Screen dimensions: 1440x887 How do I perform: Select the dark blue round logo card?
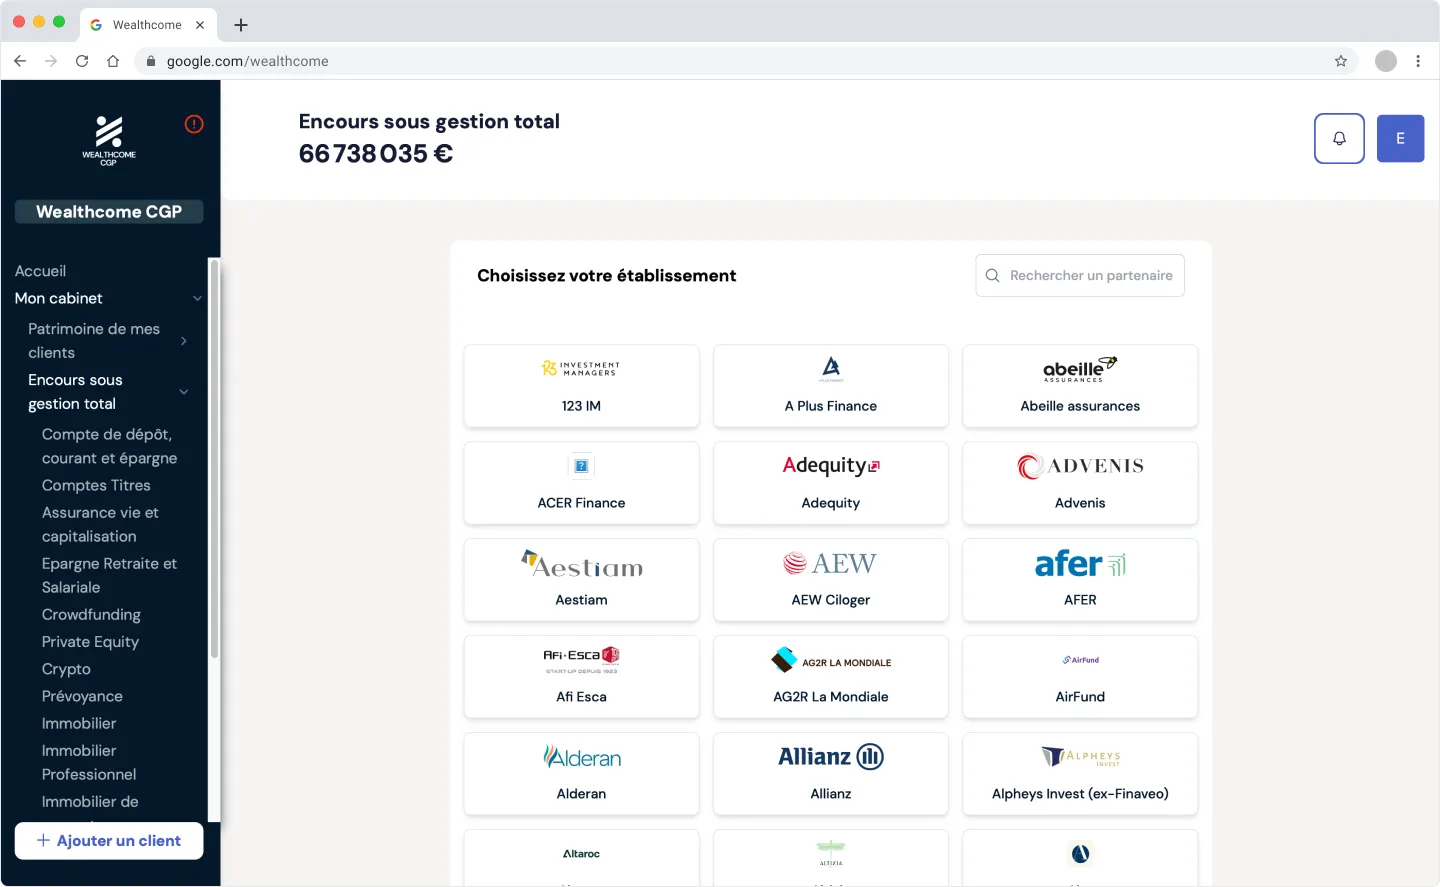[1080, 858]
